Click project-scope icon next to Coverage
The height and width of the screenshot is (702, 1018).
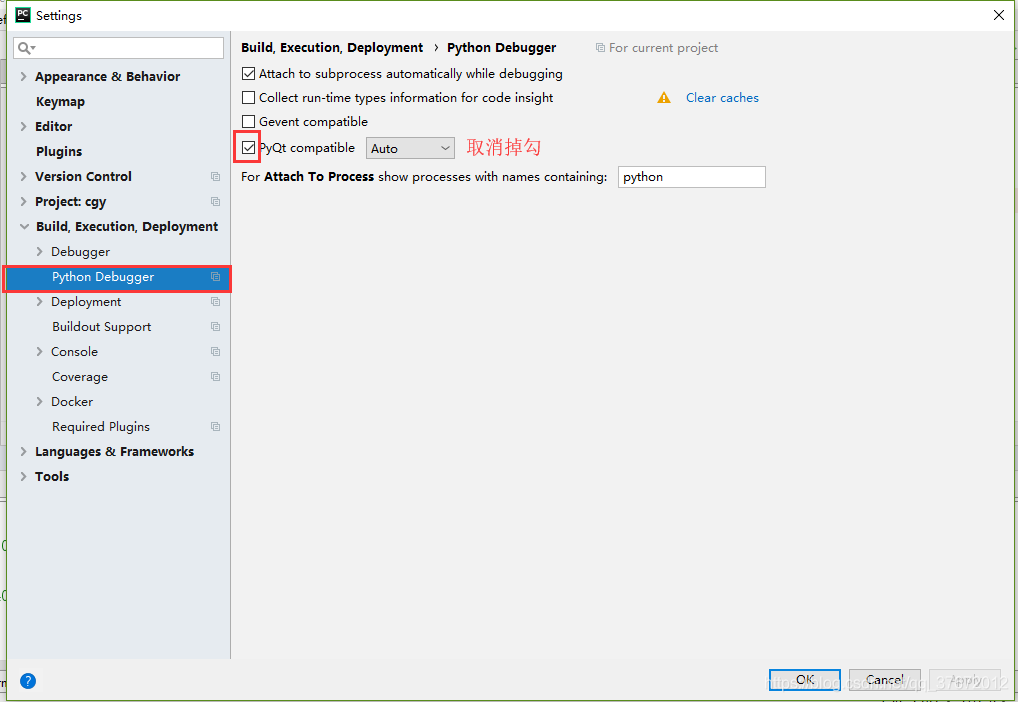click(x=216, y=377)
